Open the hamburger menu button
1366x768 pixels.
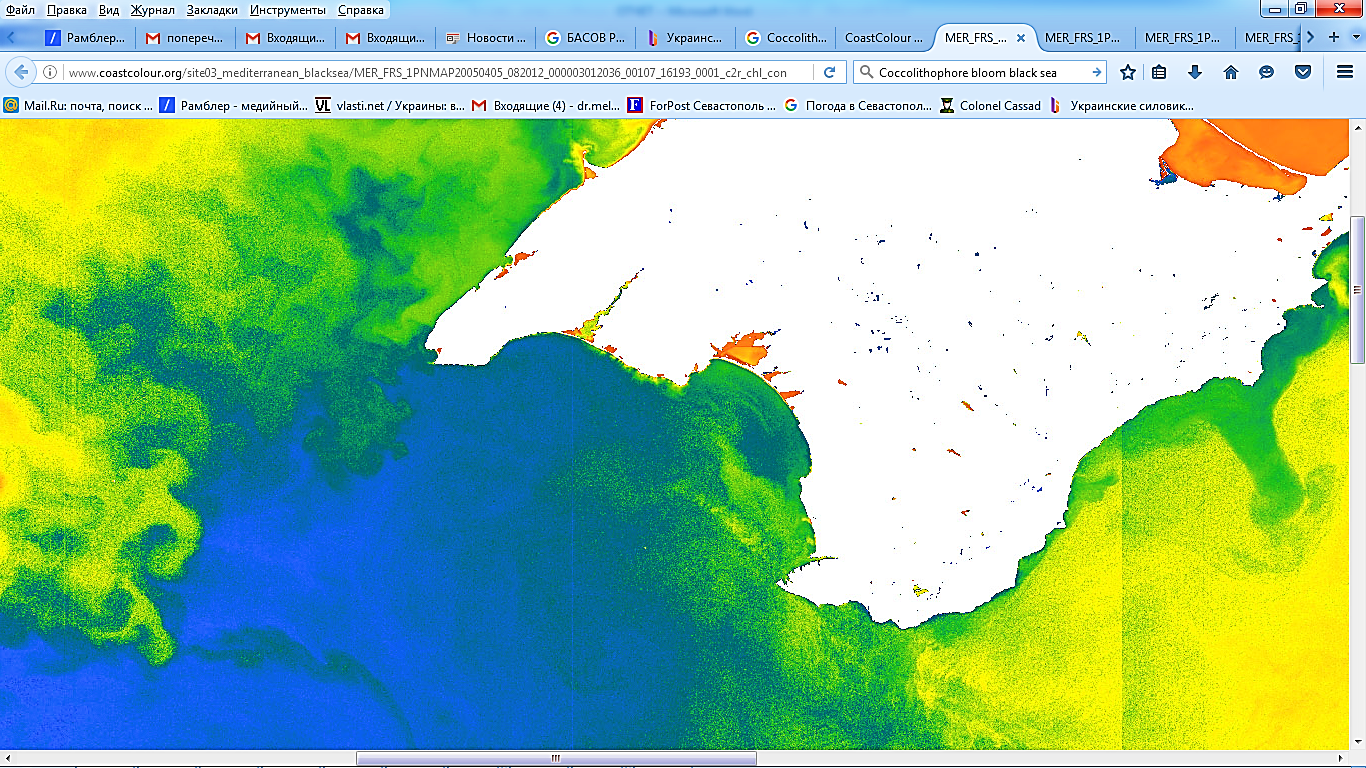1345,72
